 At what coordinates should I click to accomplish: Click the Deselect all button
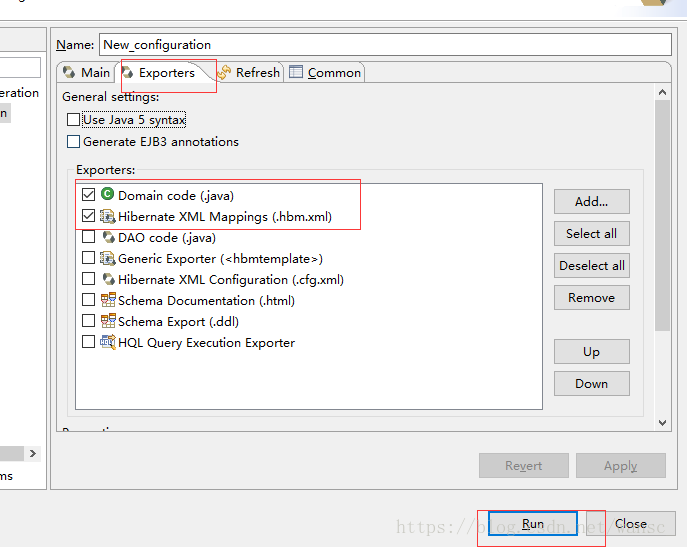click(x=591, y=266)
